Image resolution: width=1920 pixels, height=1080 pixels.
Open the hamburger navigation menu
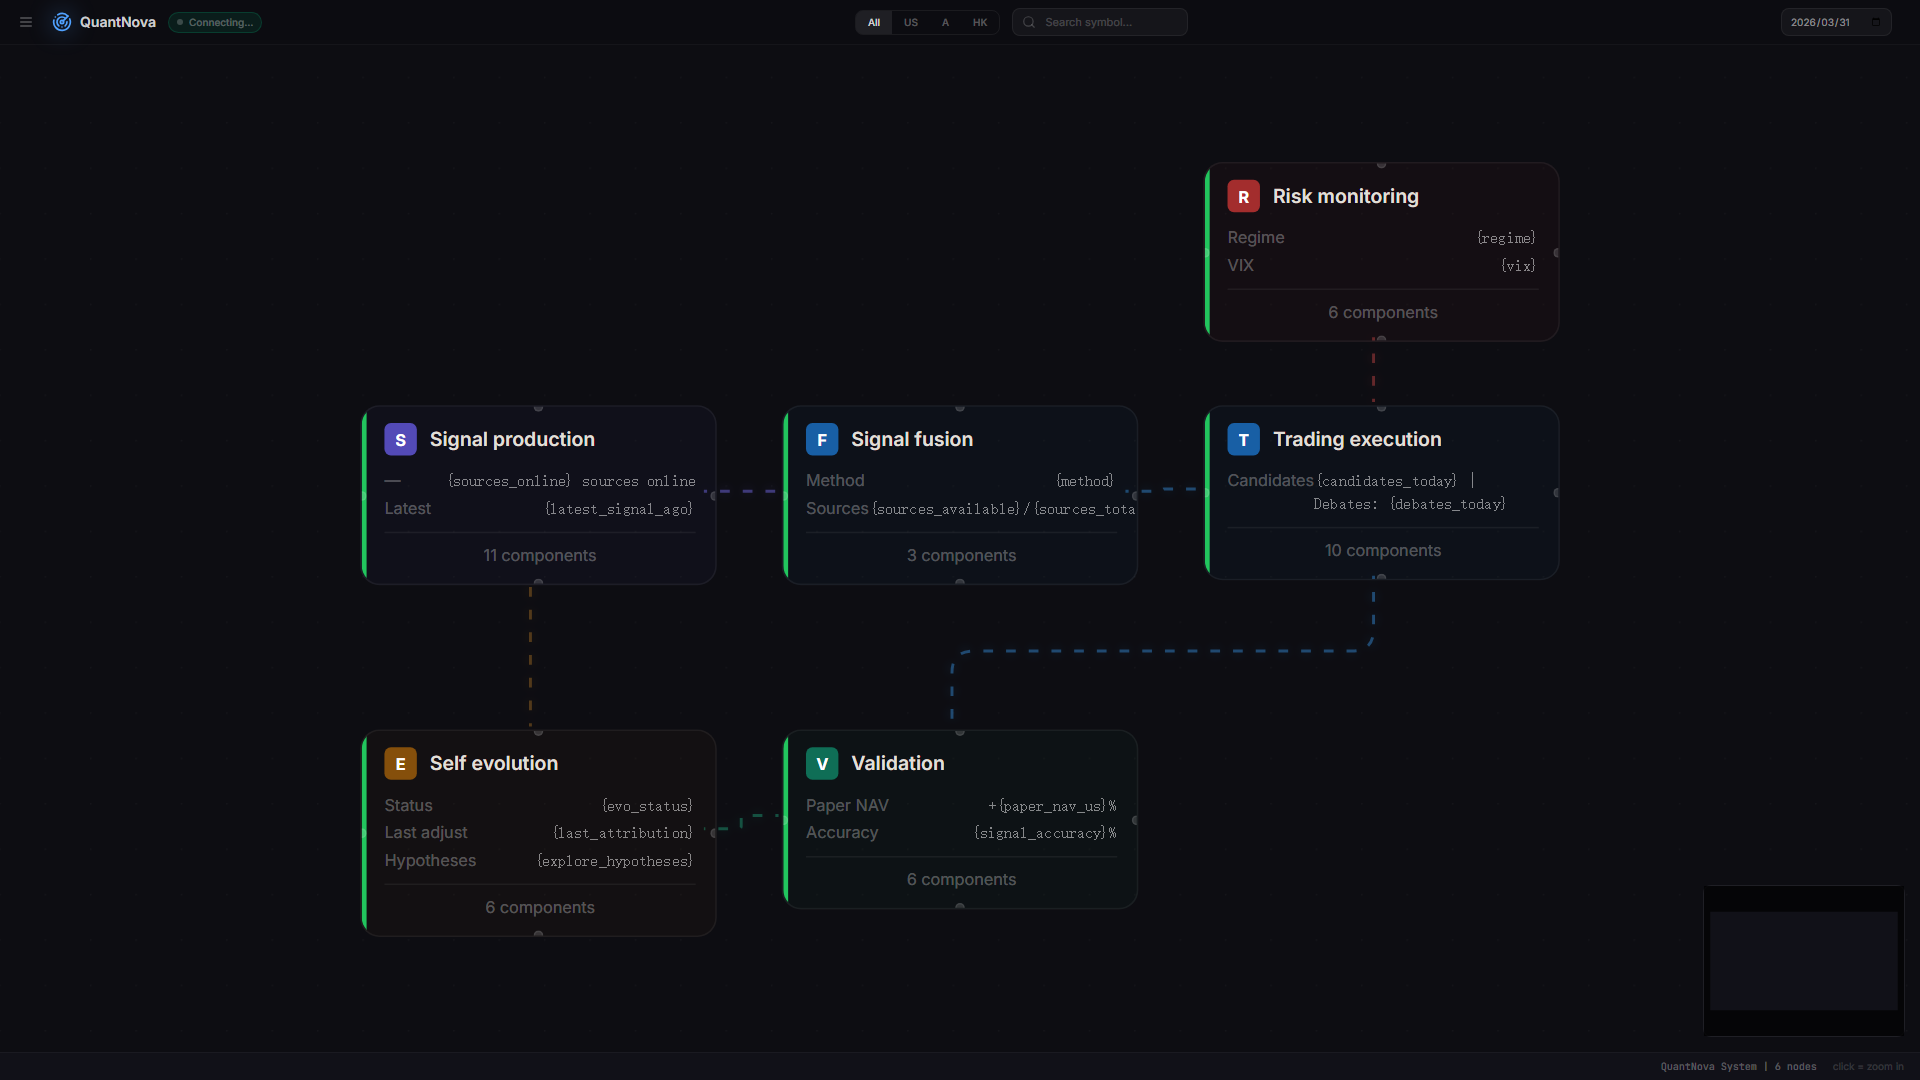(x=25, y=22)
